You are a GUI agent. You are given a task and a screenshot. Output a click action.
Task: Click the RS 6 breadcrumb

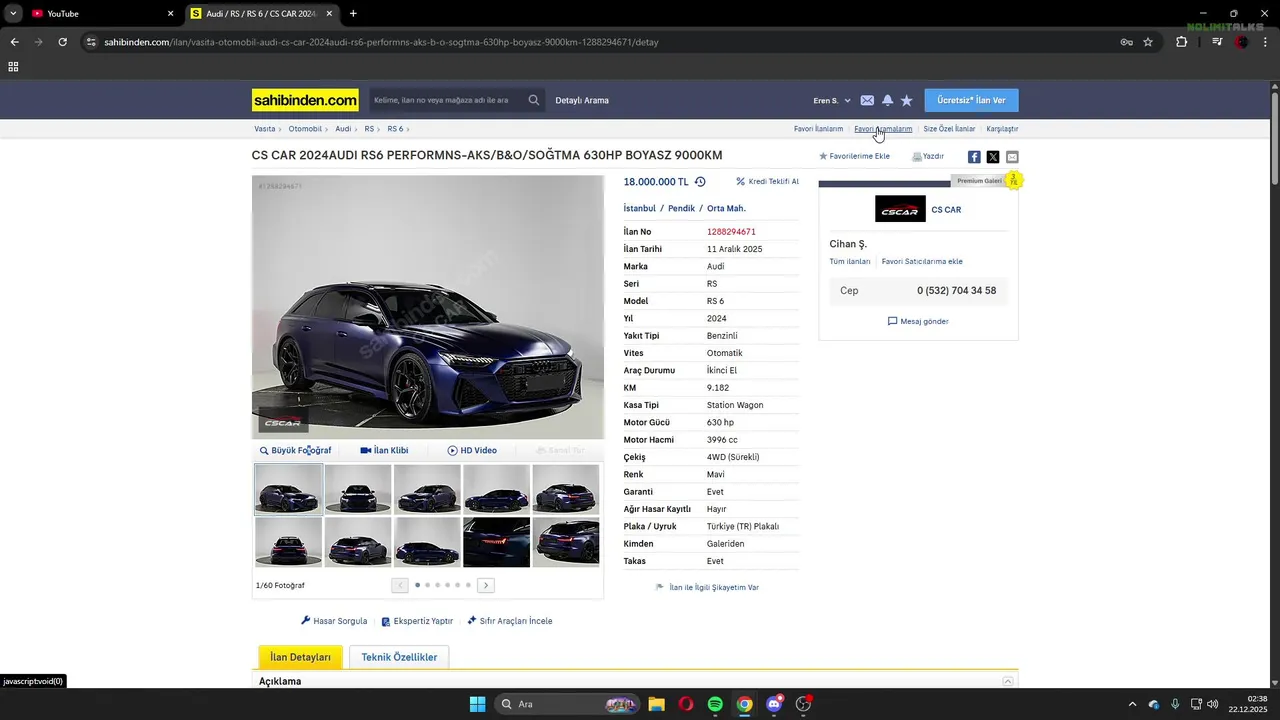pyautogui.click(x=395, y=129)
